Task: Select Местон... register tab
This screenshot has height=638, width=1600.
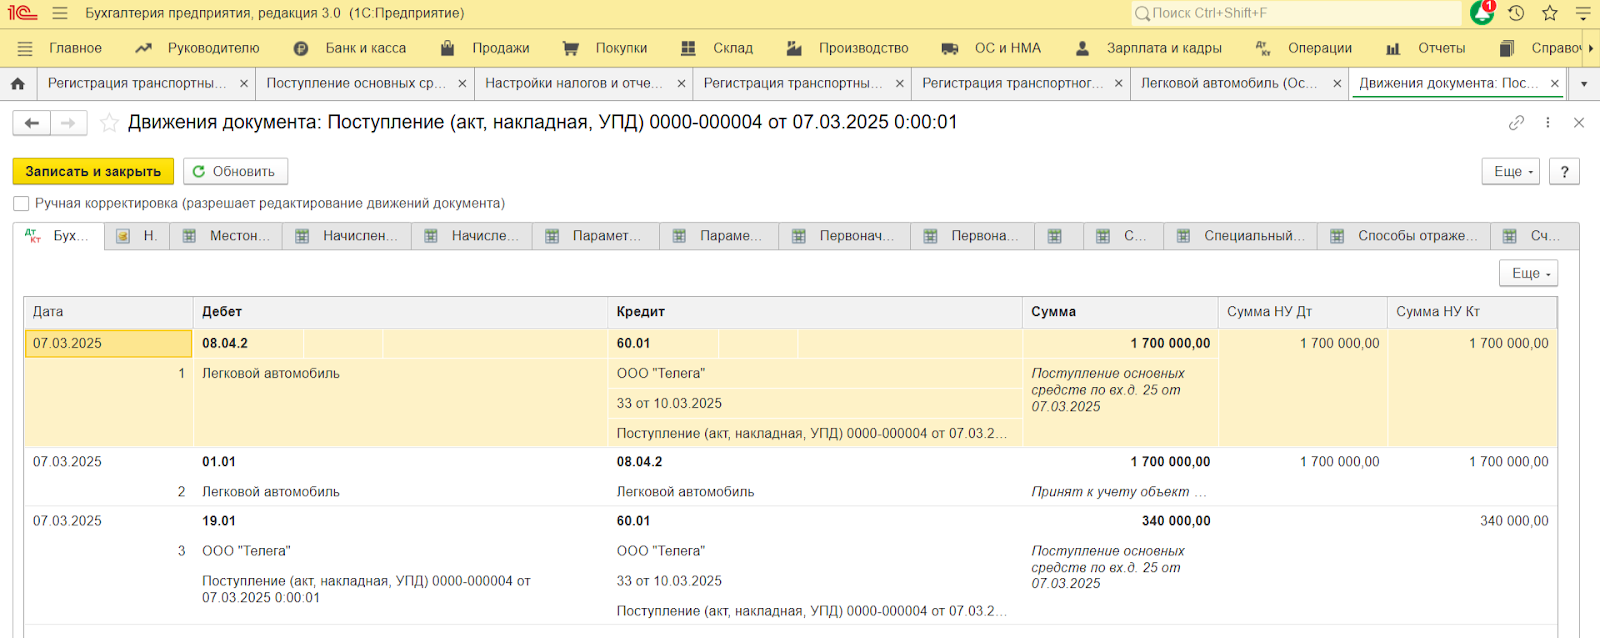Action: (x=226, y=236)
